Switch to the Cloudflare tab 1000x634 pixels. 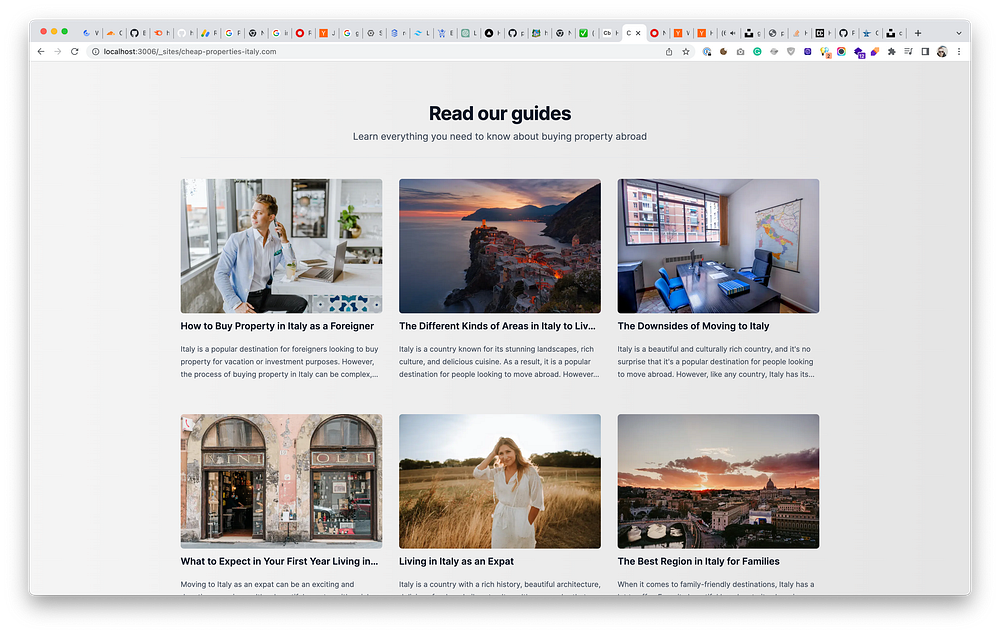click(x=114, y=33)
